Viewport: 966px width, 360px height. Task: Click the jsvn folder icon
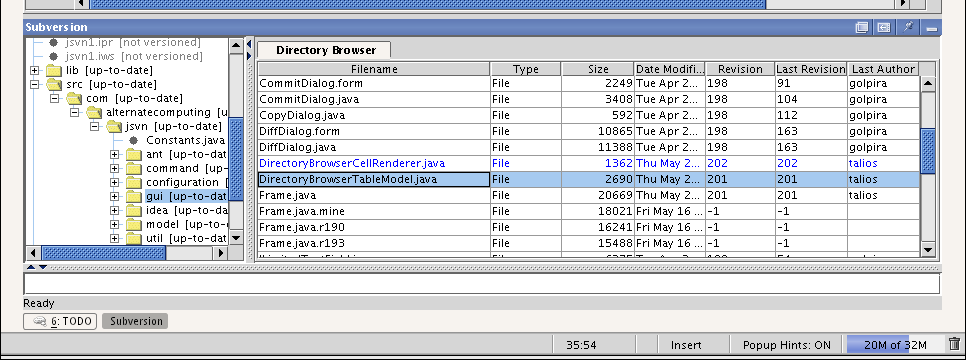click(x=114, y=126)
